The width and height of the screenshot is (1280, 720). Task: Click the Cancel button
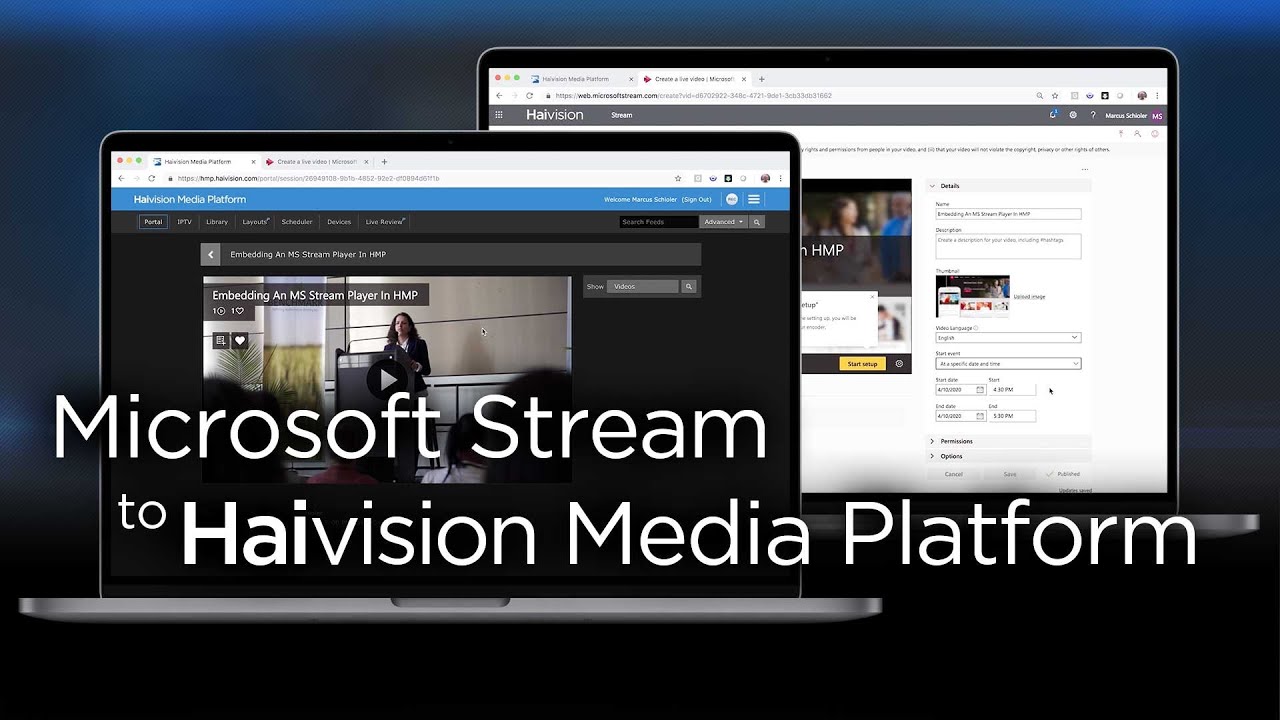(954, 474)
